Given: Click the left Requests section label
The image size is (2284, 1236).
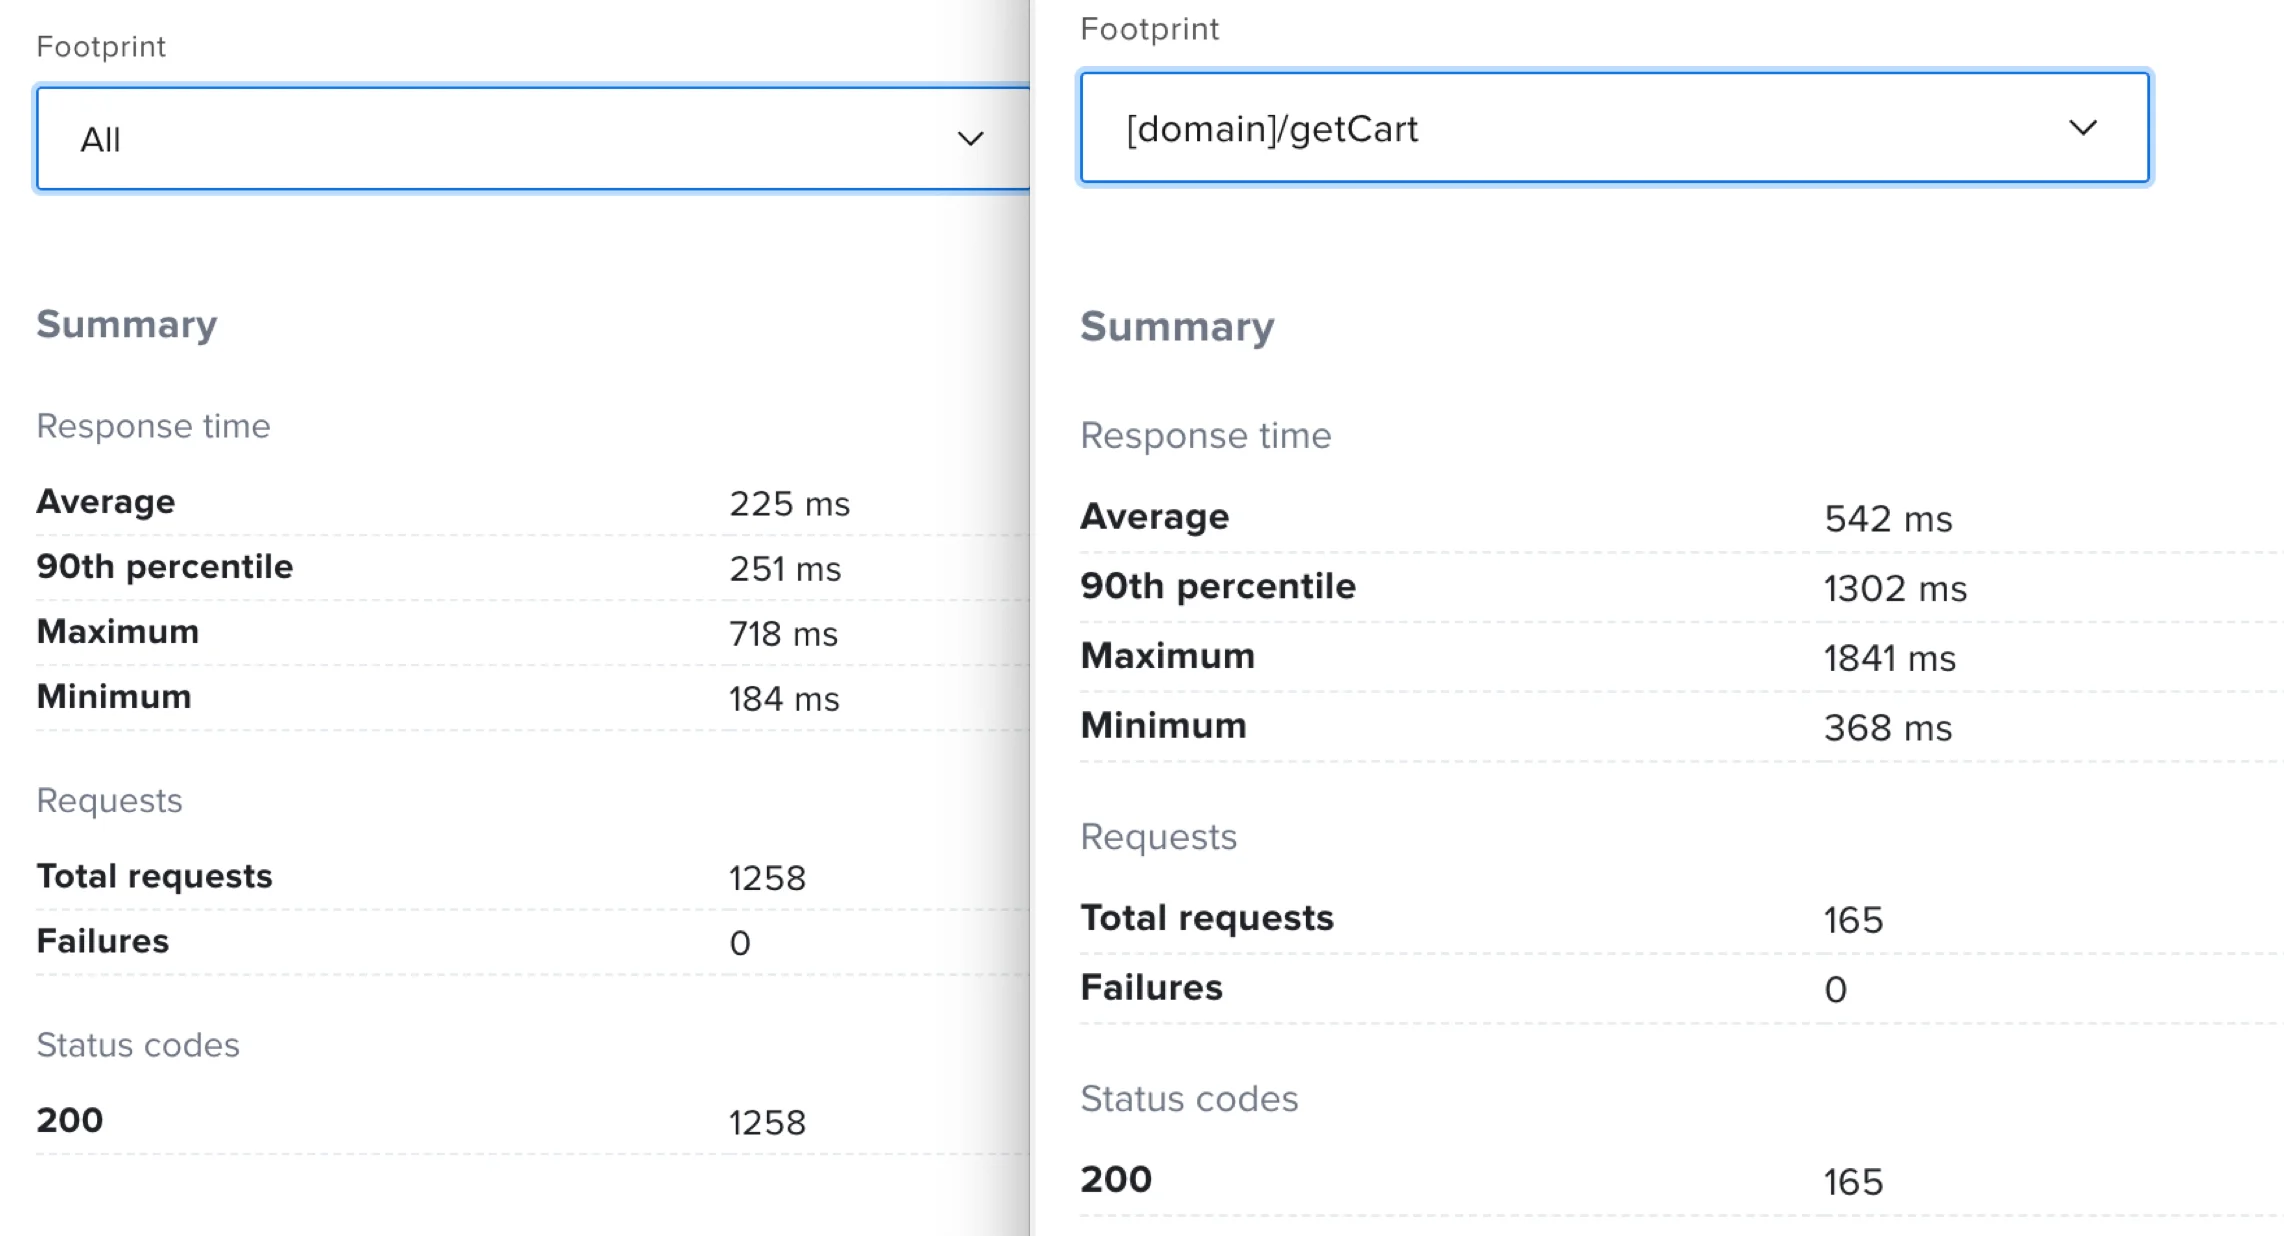Looking at the screenshot, I should point(109,800).
